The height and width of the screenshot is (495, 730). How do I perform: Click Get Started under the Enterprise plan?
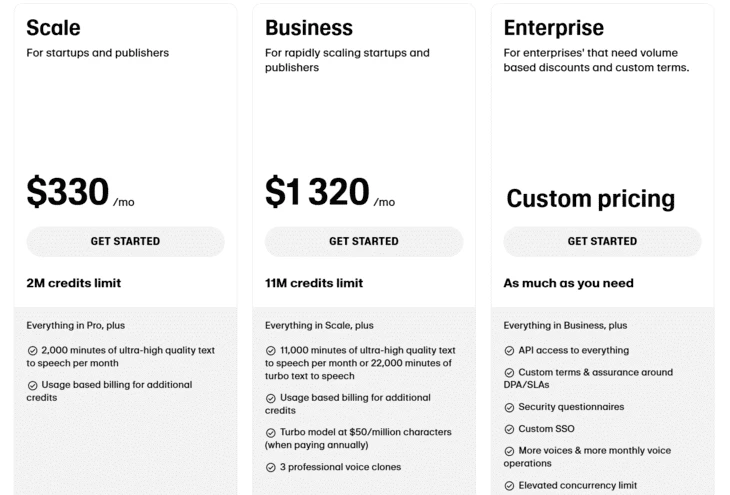[x=602, y=241]
